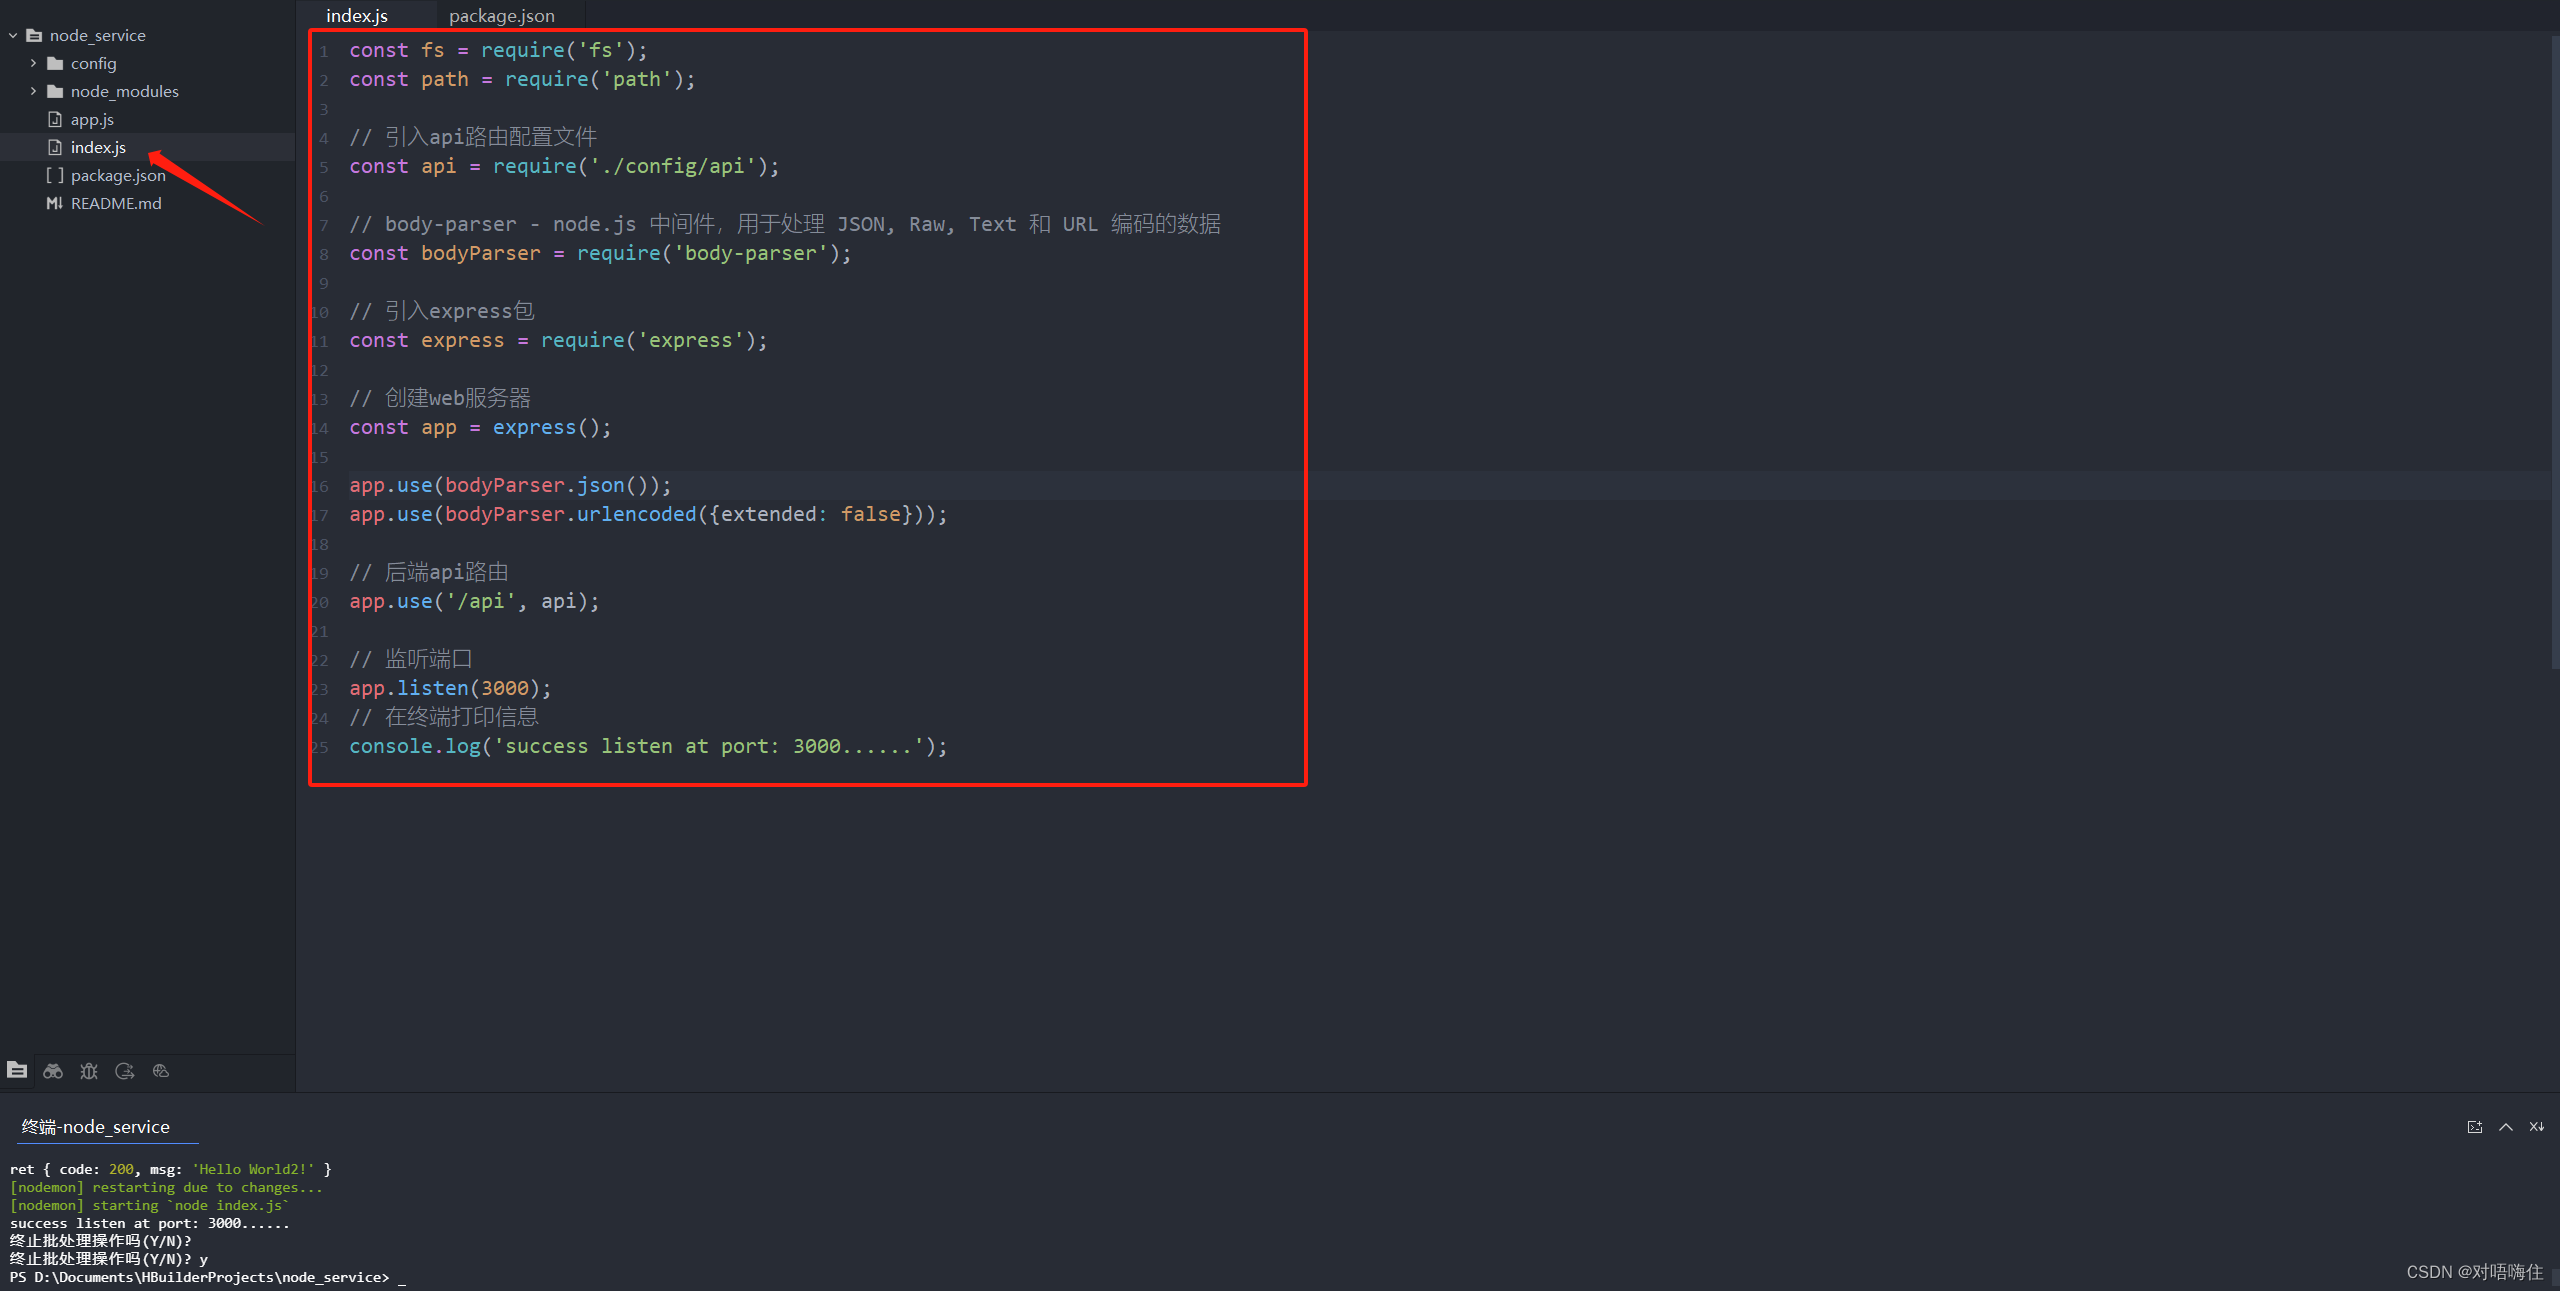
Task: Maximize terminal panel with up chevron
Action: [2506, 1127]
